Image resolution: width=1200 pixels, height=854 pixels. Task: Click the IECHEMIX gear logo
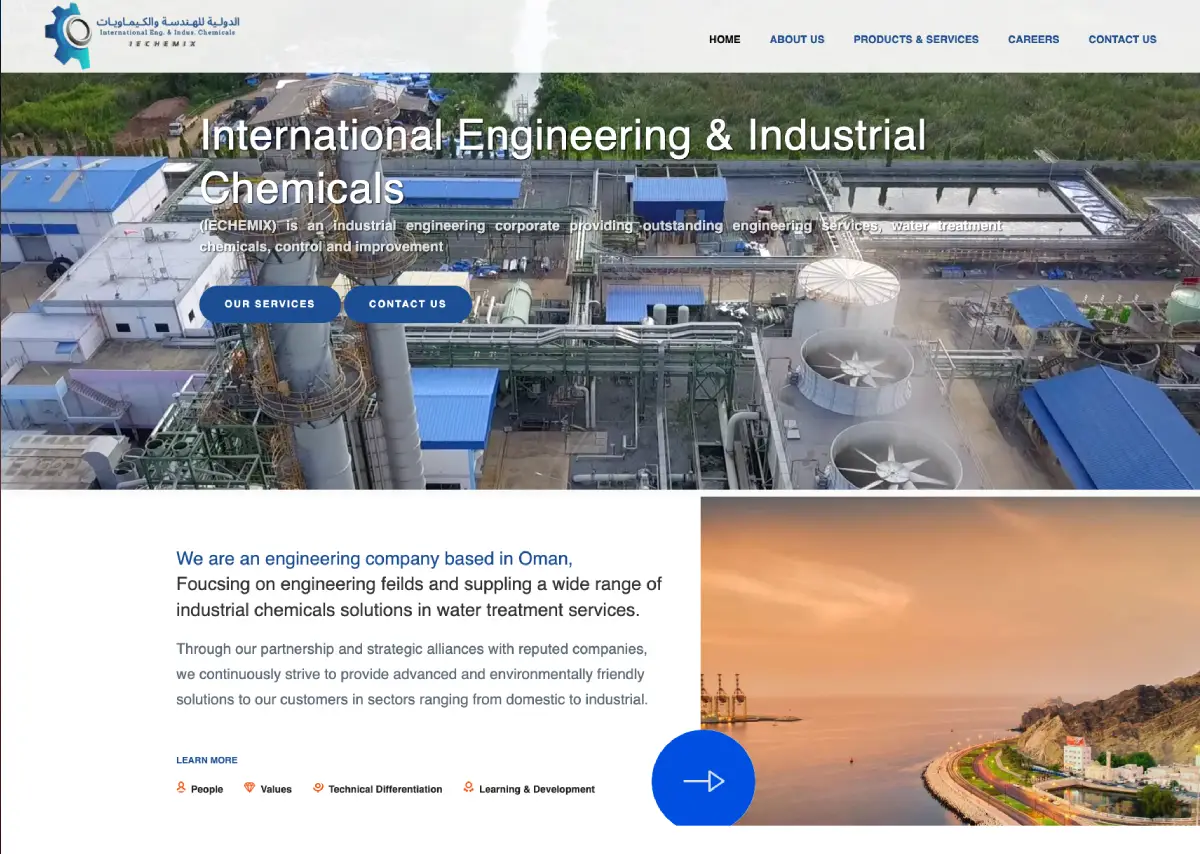(68, 36)
